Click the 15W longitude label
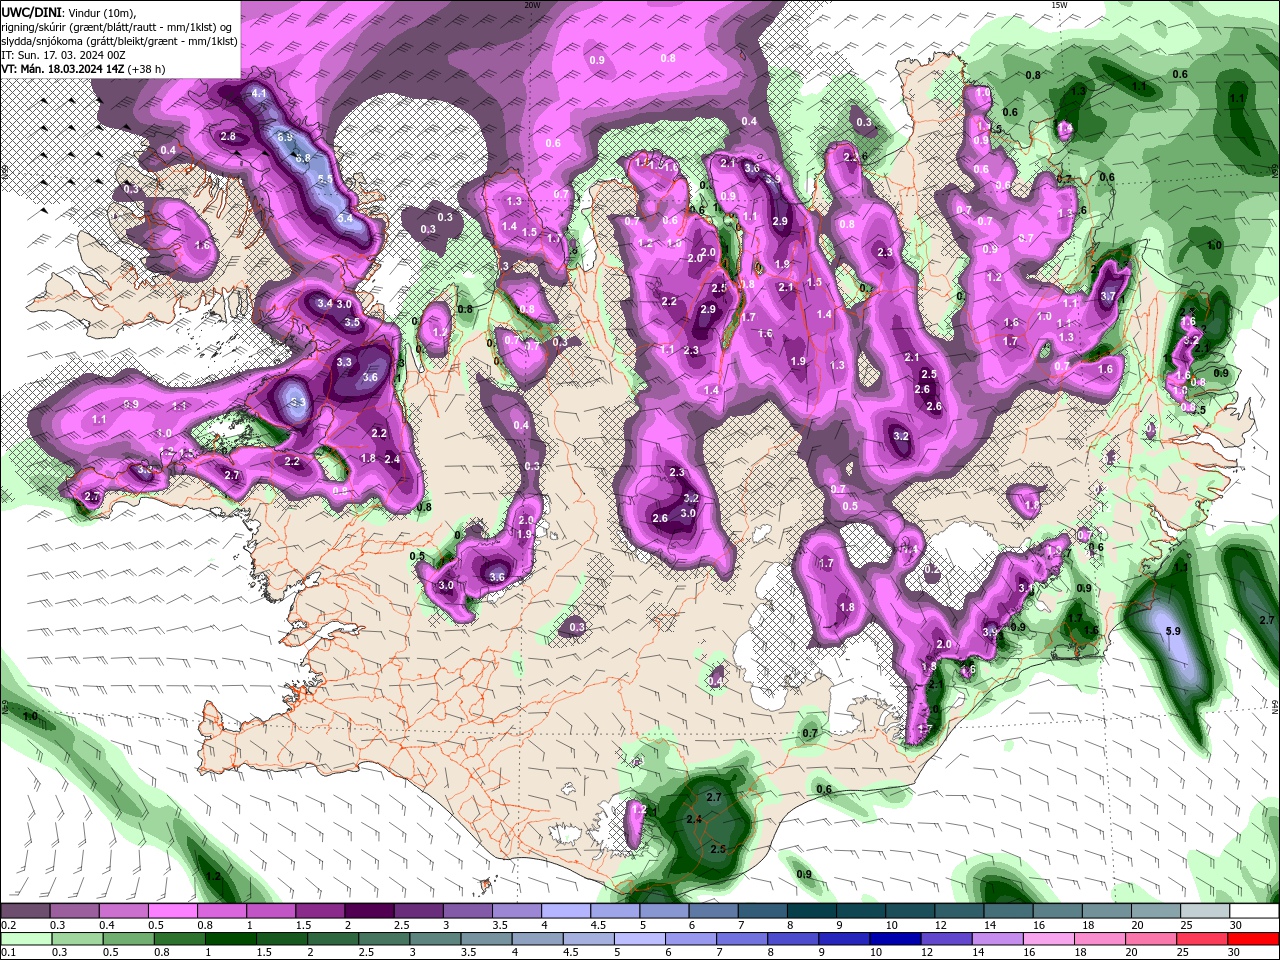 pos(1059,5)
